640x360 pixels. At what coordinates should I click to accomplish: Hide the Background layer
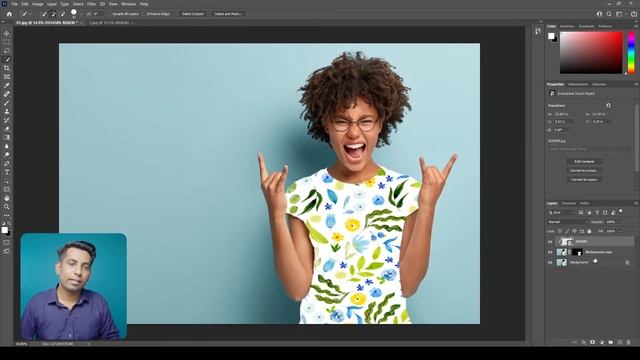pos(550,262)
